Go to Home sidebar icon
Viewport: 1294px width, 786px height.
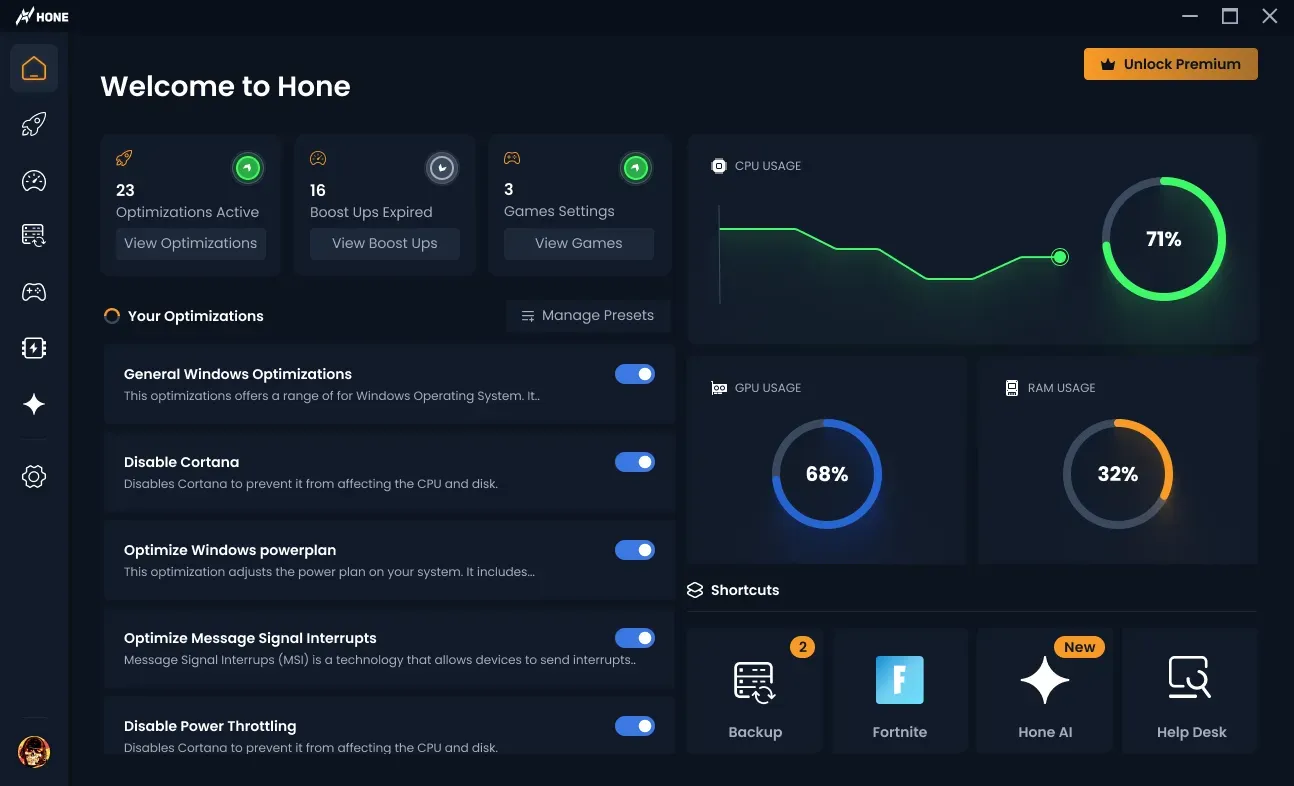[34, 69]
